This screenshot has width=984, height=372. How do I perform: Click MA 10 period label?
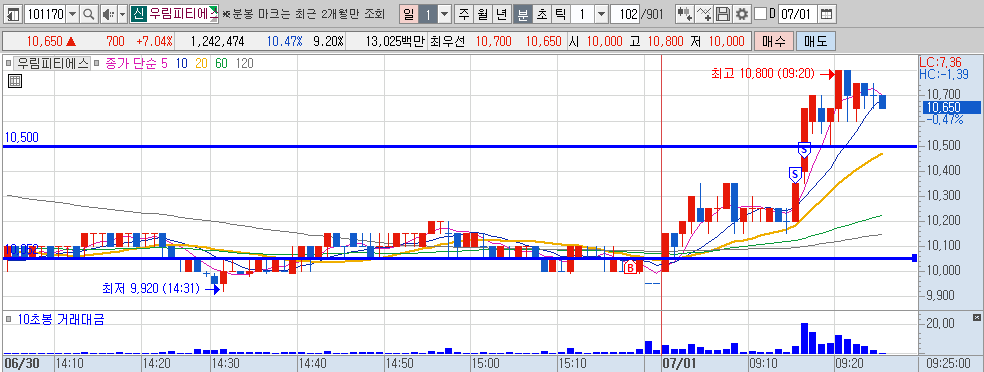click(x=181, y=63)
